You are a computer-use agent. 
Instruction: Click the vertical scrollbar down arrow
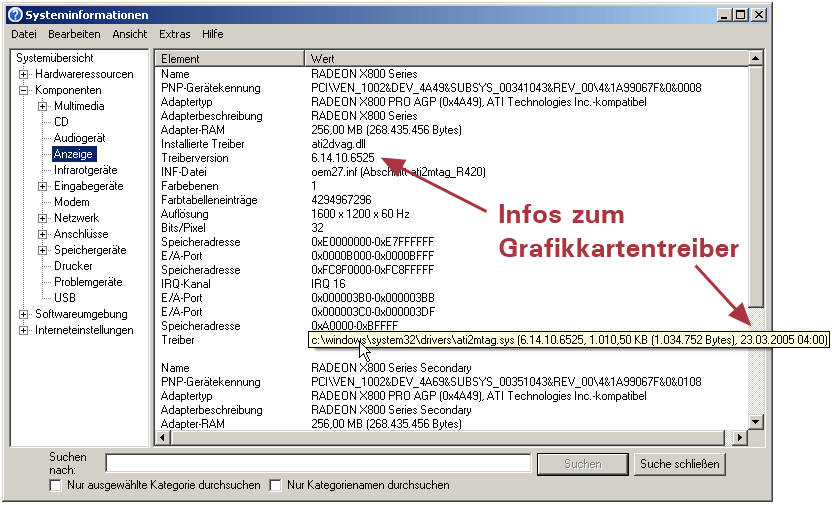tap(756, 422)
